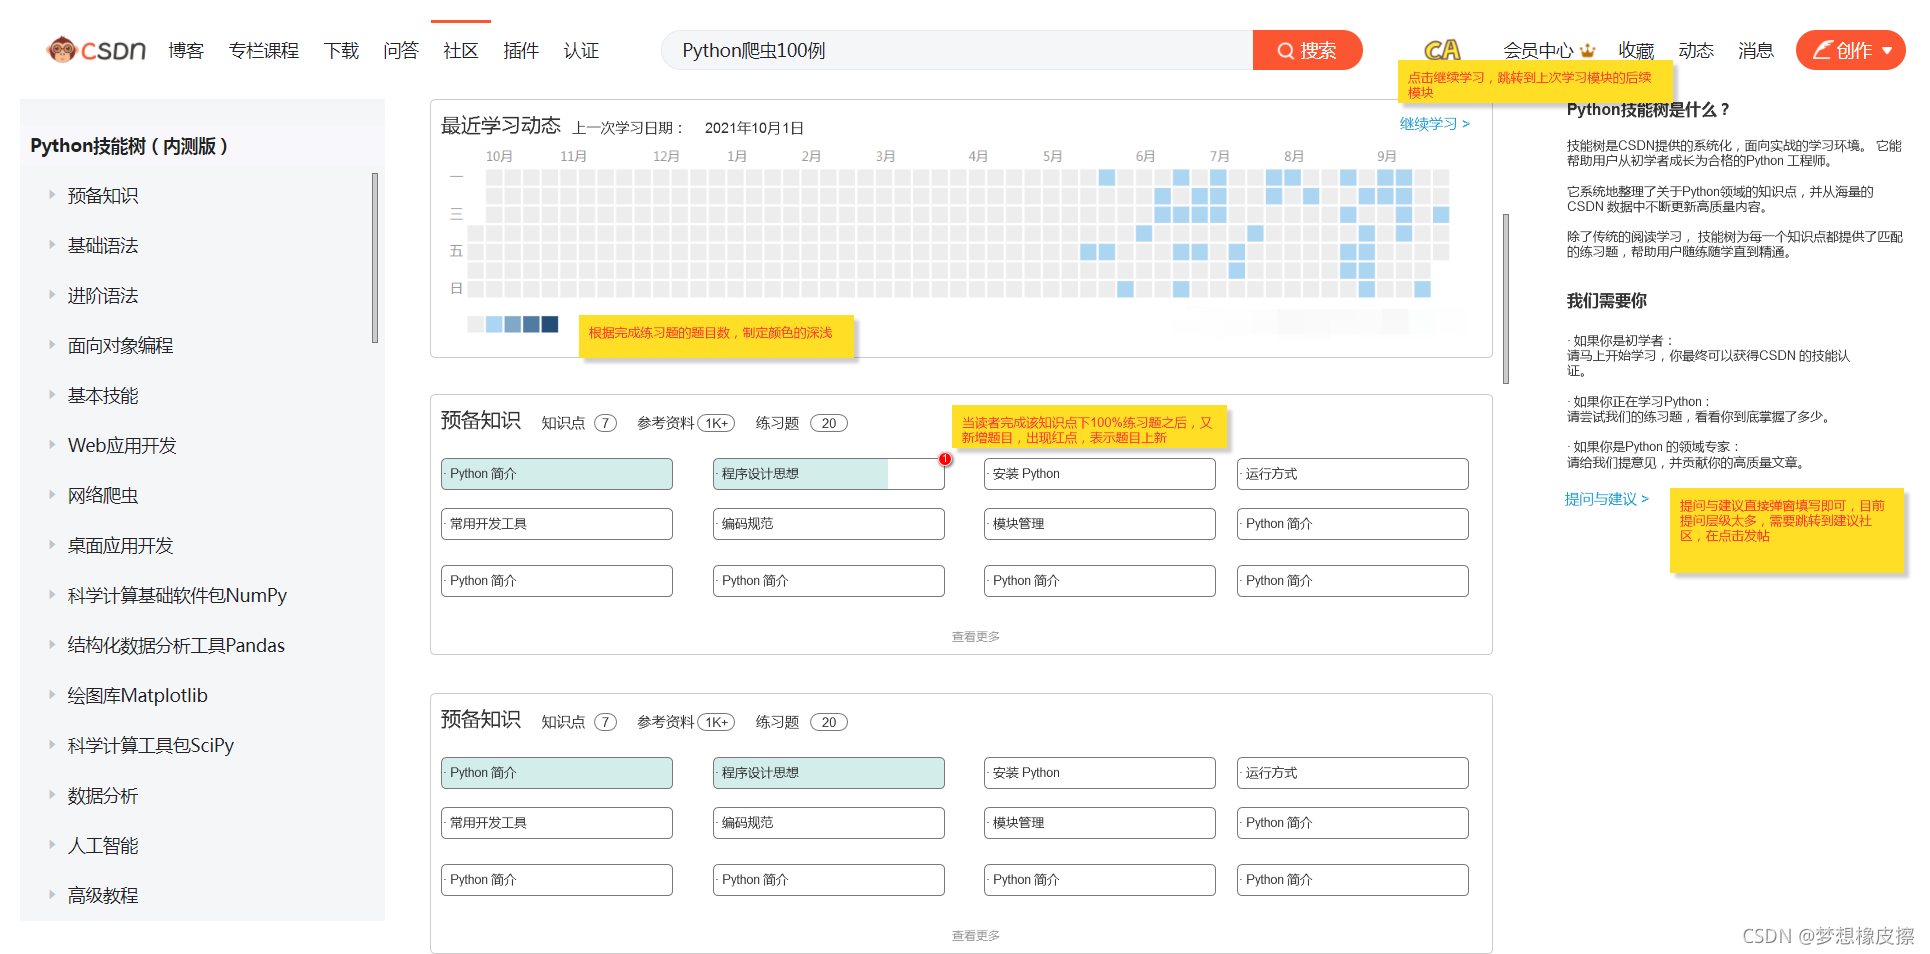Open the 问答 menu
This screenshot has width=1930, height=954.
point(401,51)
